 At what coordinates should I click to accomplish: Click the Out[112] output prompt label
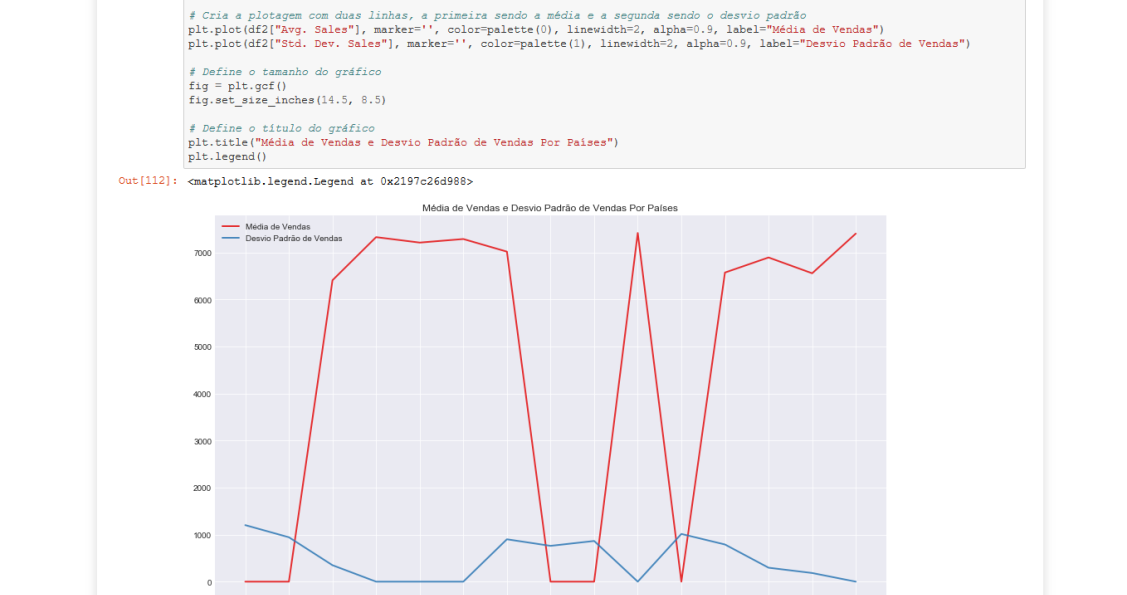coord(147,181)
